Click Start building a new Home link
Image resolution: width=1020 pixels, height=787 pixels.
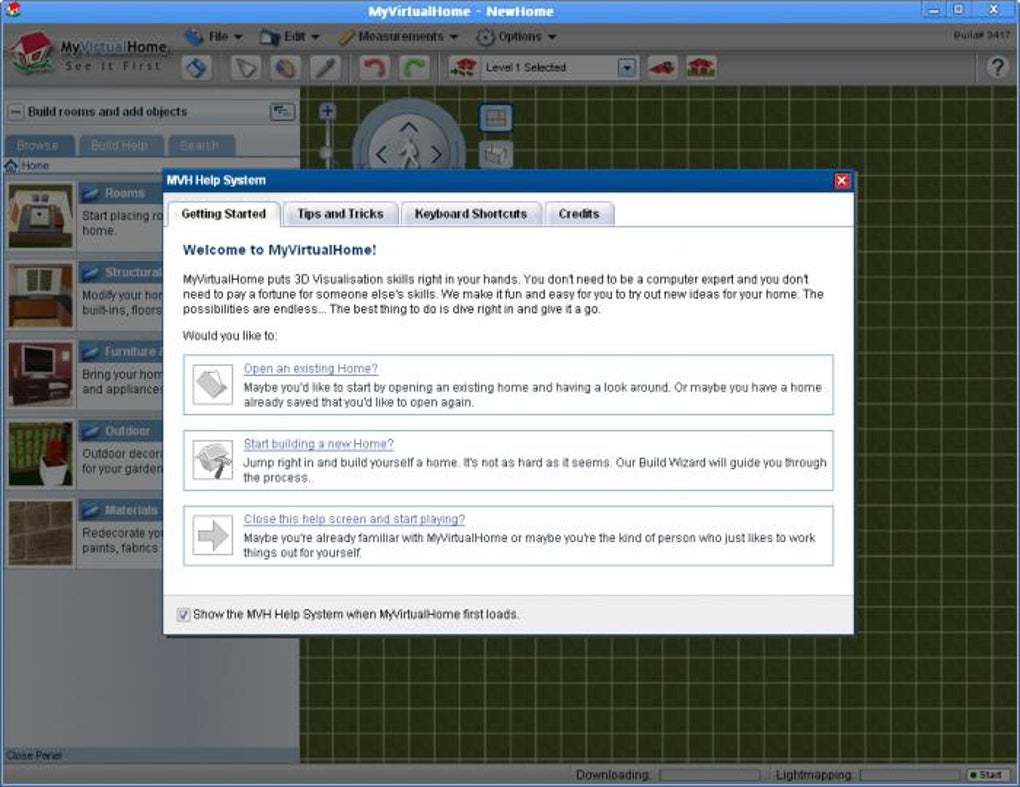coord(318,444)
